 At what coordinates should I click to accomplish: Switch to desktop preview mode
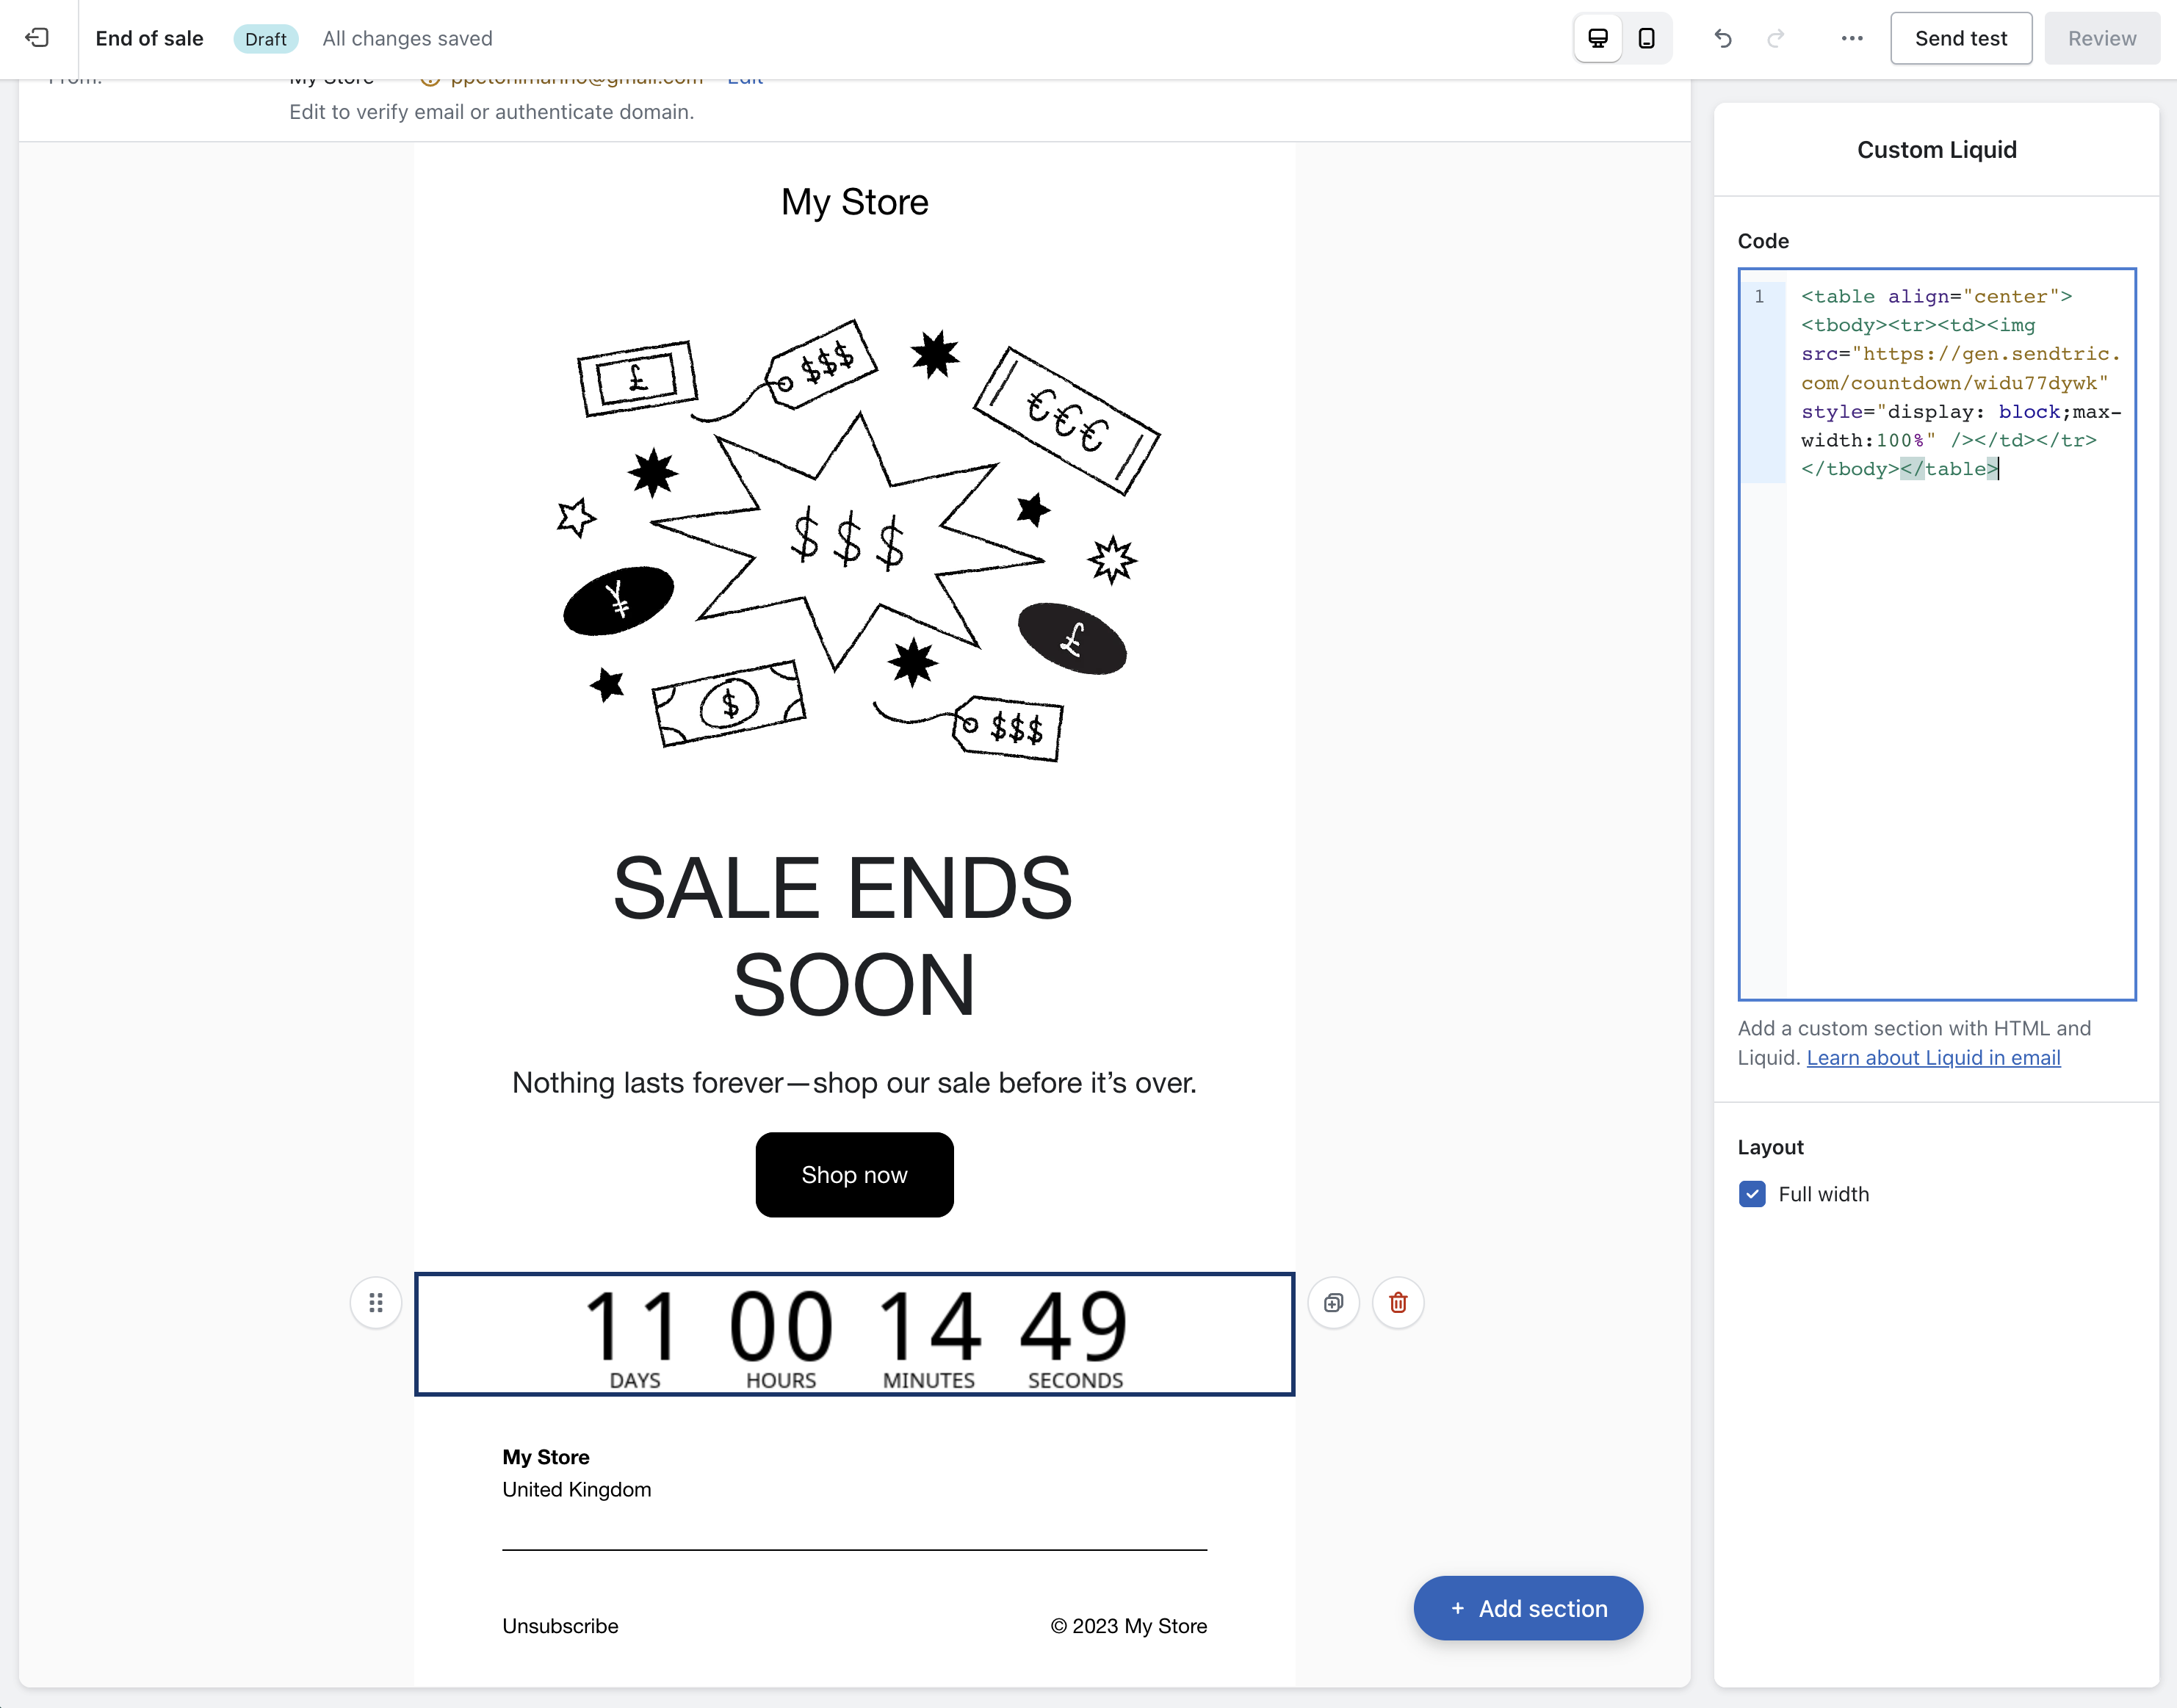[1597, 38]
